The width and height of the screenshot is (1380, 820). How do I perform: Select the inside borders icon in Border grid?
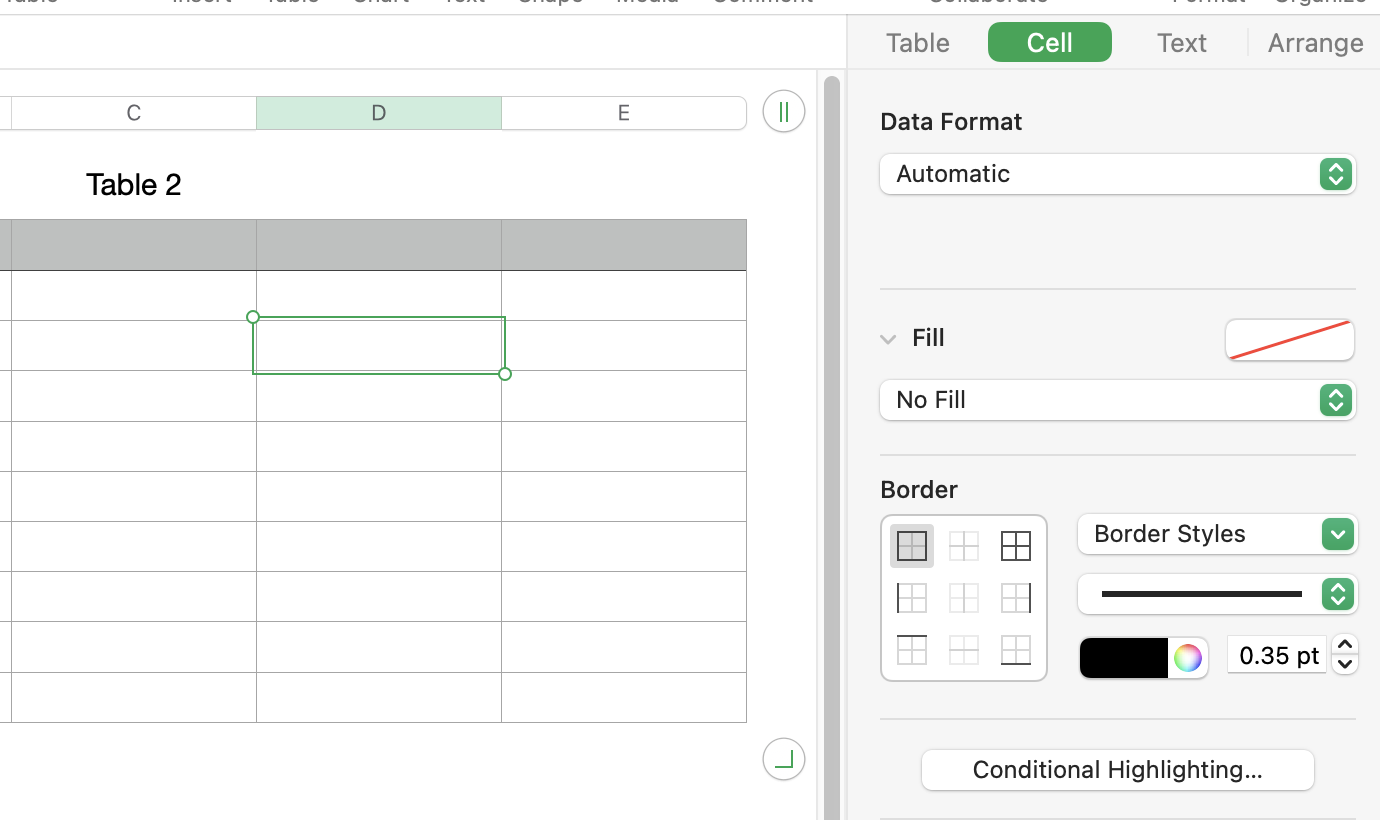(x=964, y=546)
